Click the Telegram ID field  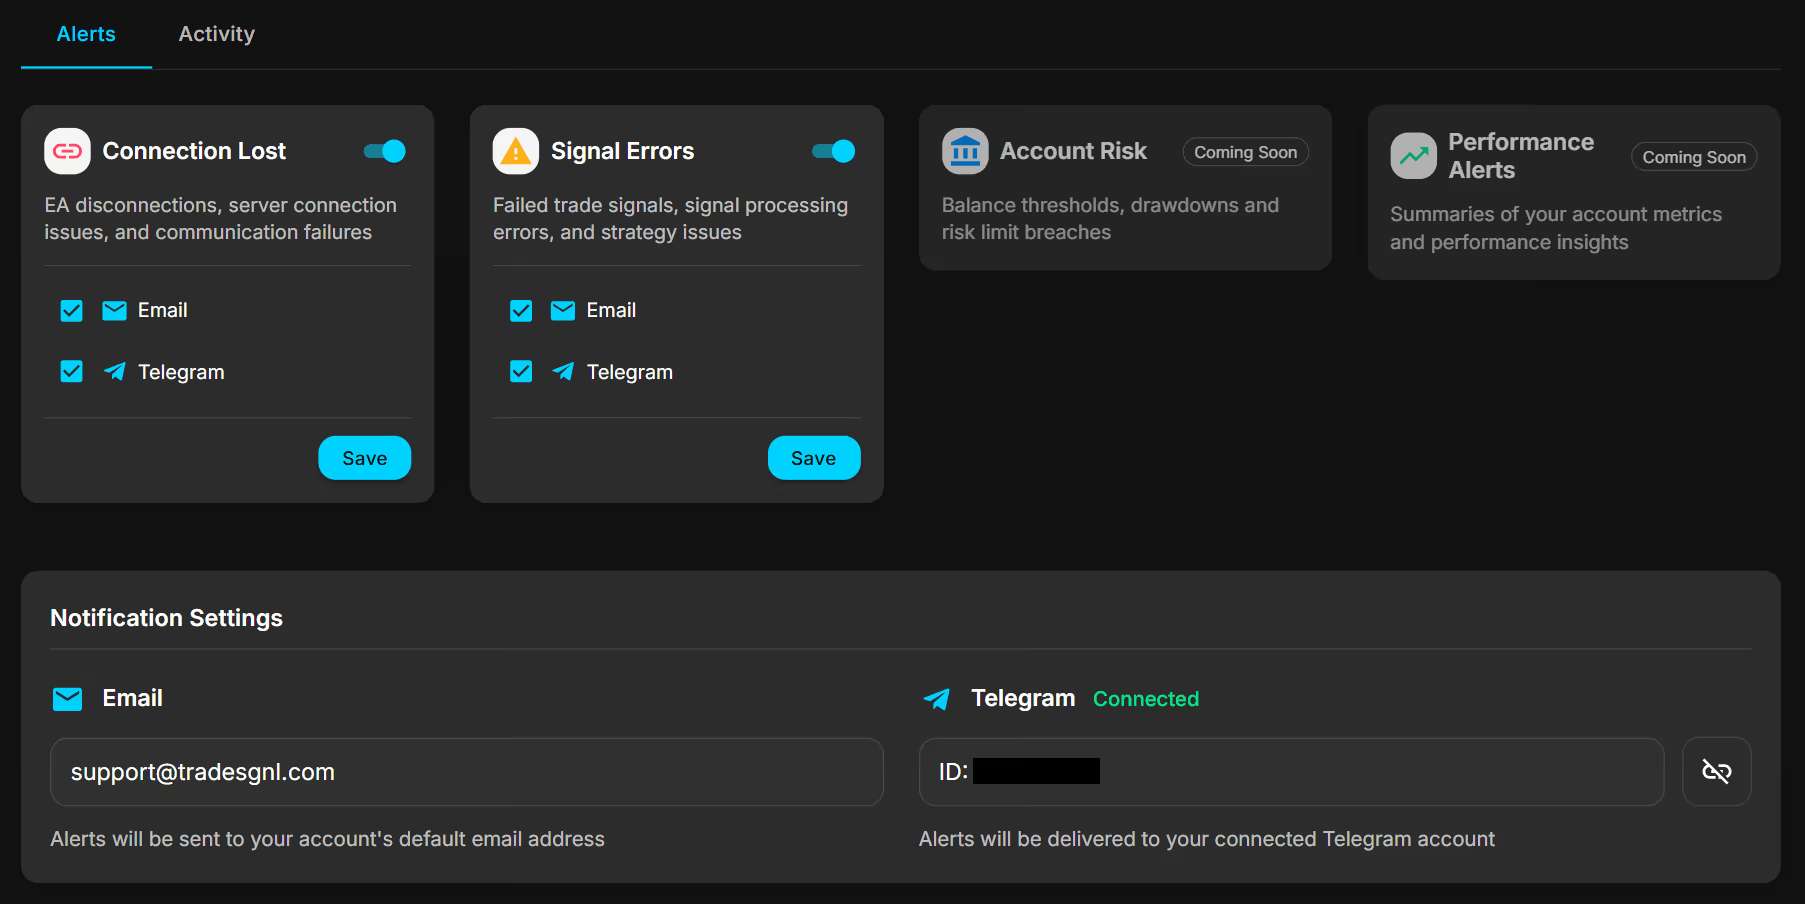coord(1290,772)
